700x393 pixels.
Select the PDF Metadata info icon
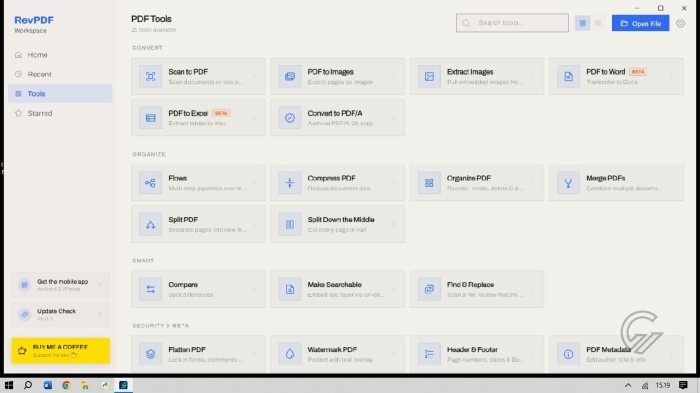(568, 354)
